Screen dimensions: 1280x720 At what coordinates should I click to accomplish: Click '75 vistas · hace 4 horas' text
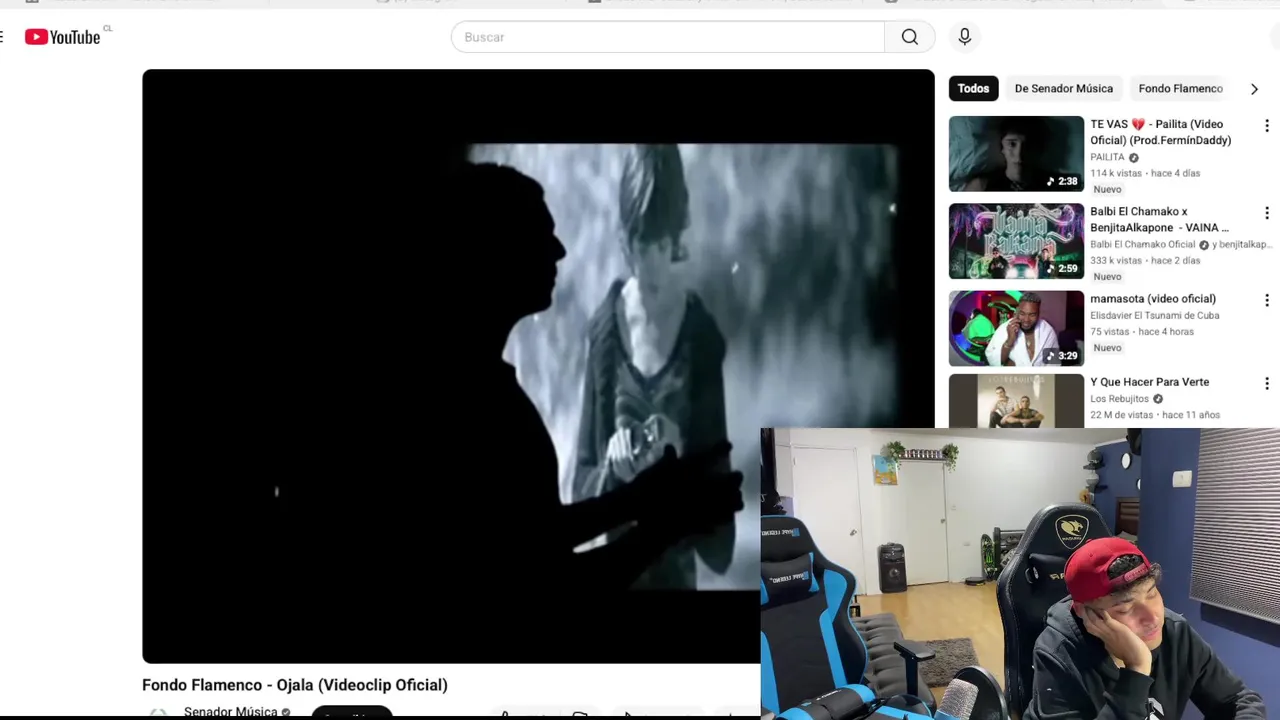tap(1141, 331)
